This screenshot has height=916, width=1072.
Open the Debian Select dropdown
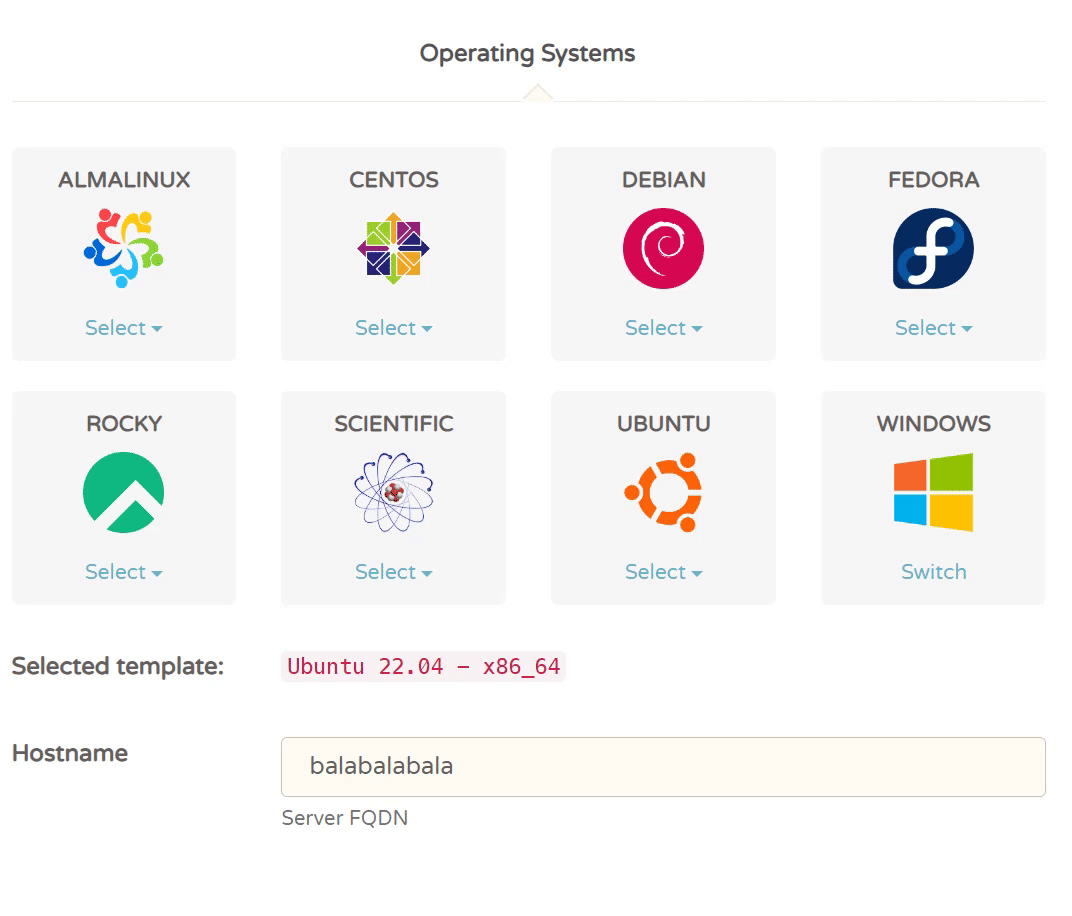click(663, 328)
